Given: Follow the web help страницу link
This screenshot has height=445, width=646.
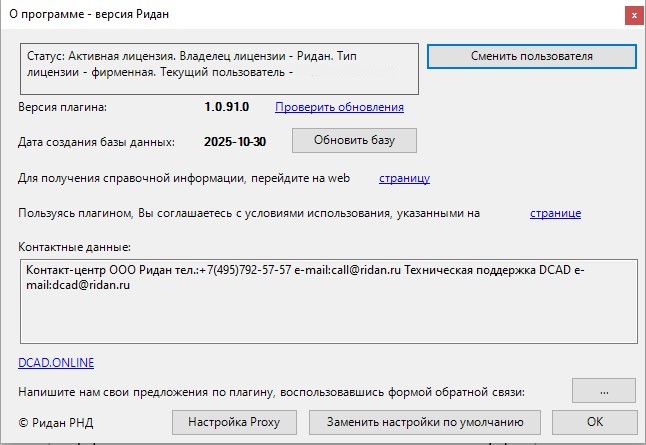Looking at the screenshot, I should (x=404, y=178).
